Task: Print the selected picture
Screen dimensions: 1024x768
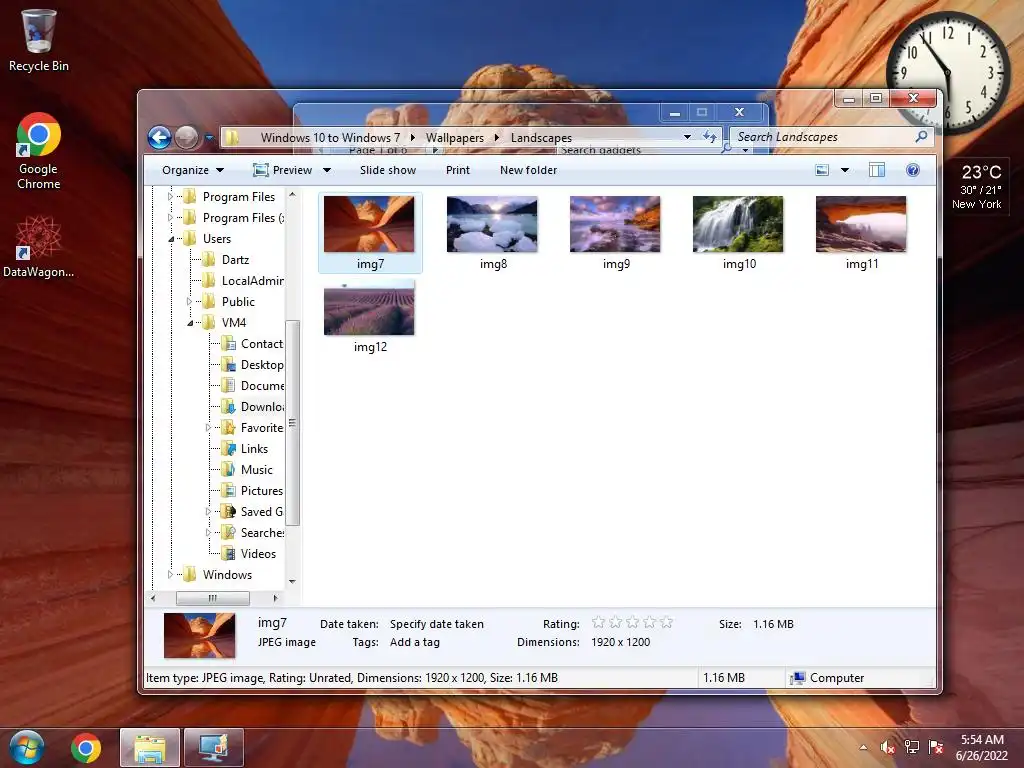Action: 458,170
